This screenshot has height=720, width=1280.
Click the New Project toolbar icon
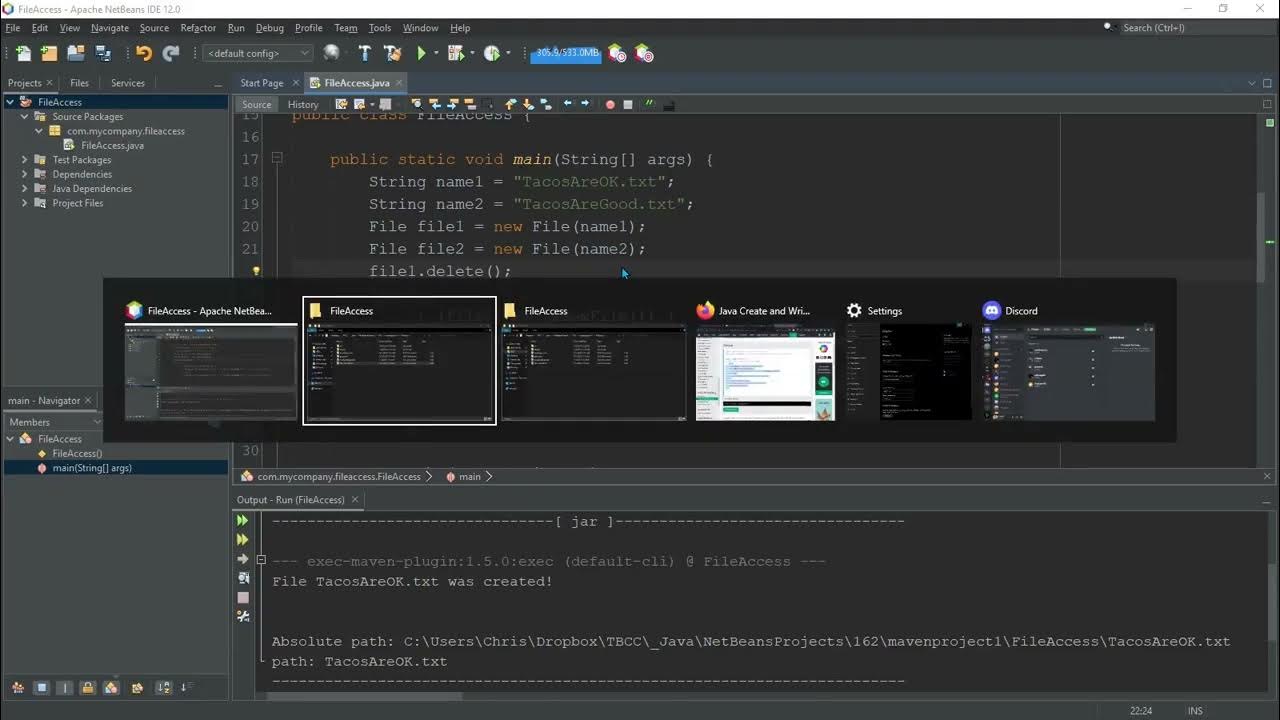pos(49,53)
